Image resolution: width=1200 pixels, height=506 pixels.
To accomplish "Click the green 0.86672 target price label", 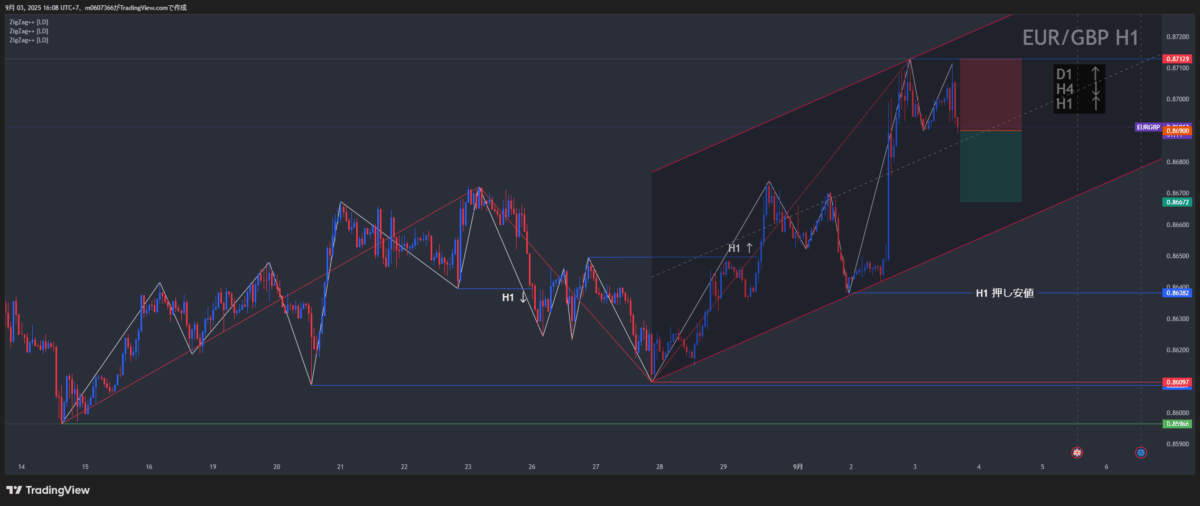I will click(1176, 202).
